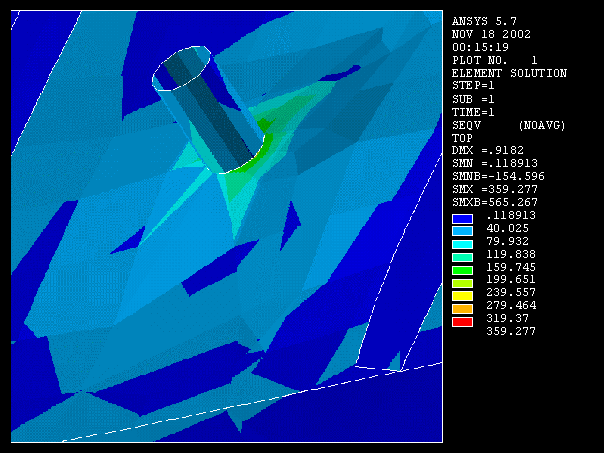The height and width of the screenshot is (453, 604).
Task: Click the SMXB=565.267 value
Action: (x=495, y=202)
